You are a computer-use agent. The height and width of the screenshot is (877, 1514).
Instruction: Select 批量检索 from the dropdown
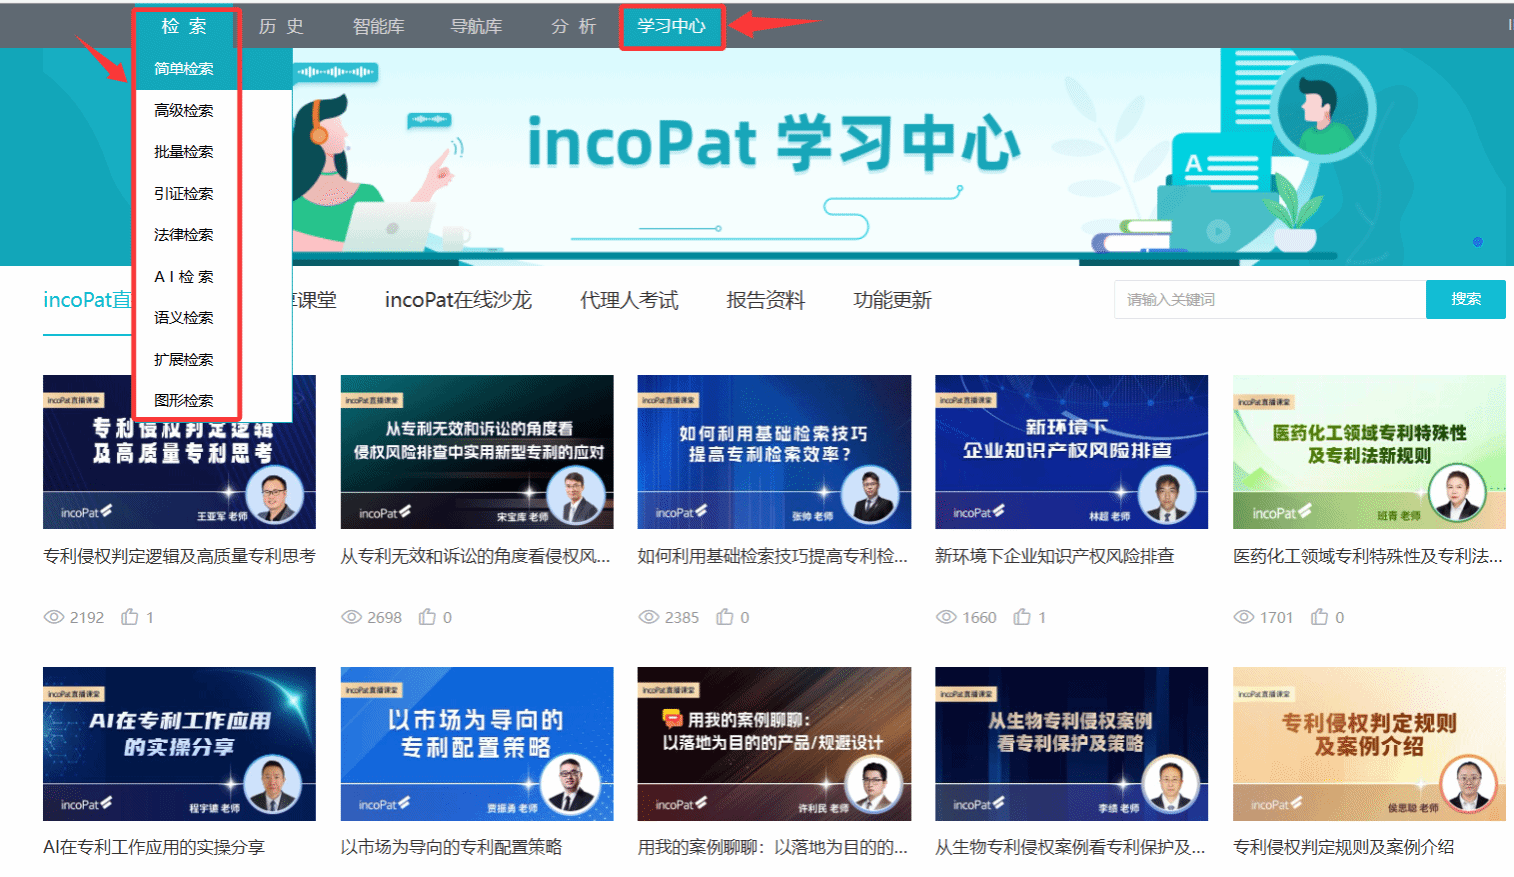183,152
